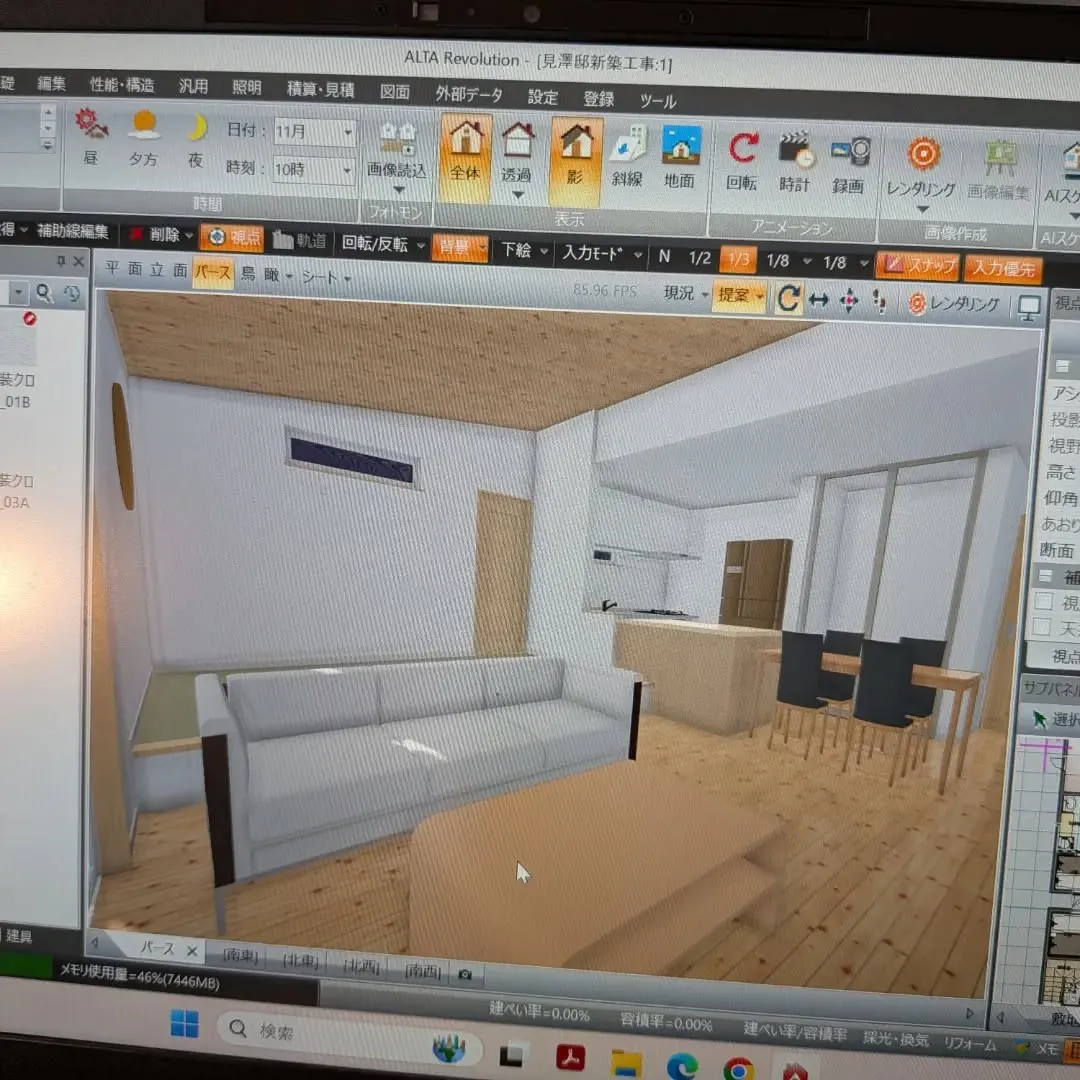
Task: Click the ribbon レンダリング rendering icon
Action: coord(922,167)
